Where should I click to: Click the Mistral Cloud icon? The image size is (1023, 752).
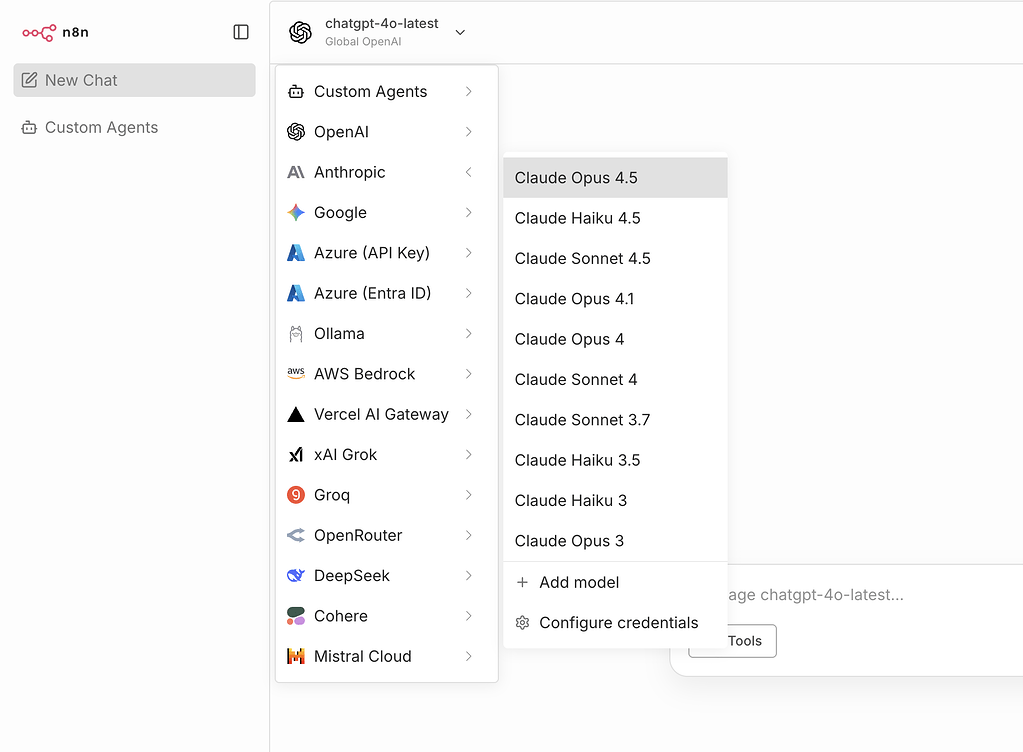coord(296,657)
